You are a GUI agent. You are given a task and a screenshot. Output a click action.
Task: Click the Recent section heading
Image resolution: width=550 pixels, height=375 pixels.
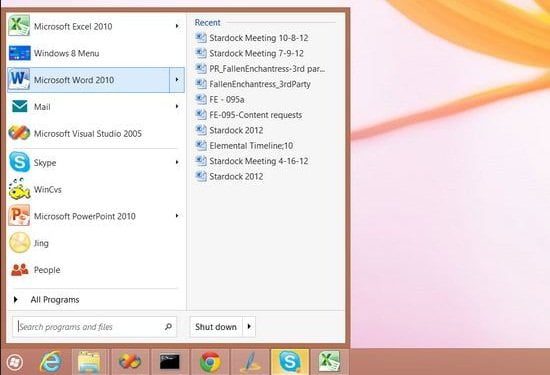click(x=207, y=22)
